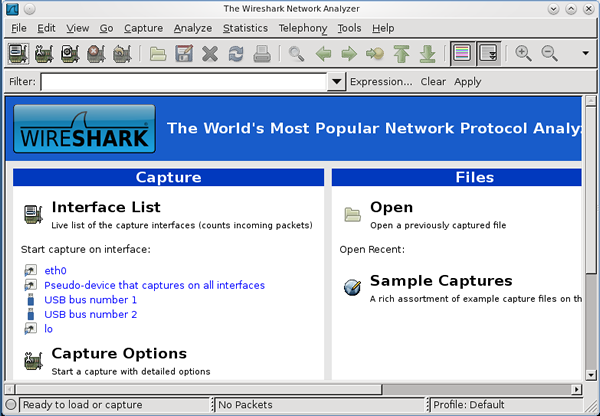Click the icon beside eth0
600x416 pixels.
coord(31,271)
